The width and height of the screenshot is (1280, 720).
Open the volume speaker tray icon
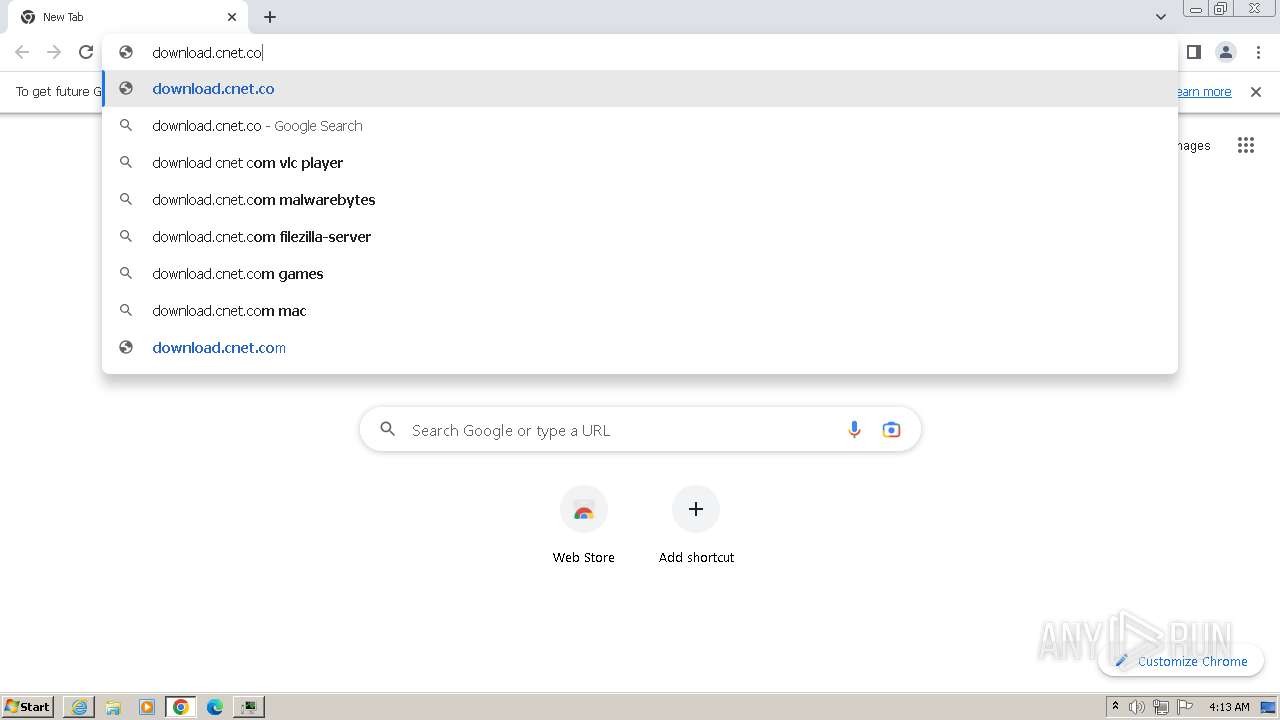click(1137, 707)
